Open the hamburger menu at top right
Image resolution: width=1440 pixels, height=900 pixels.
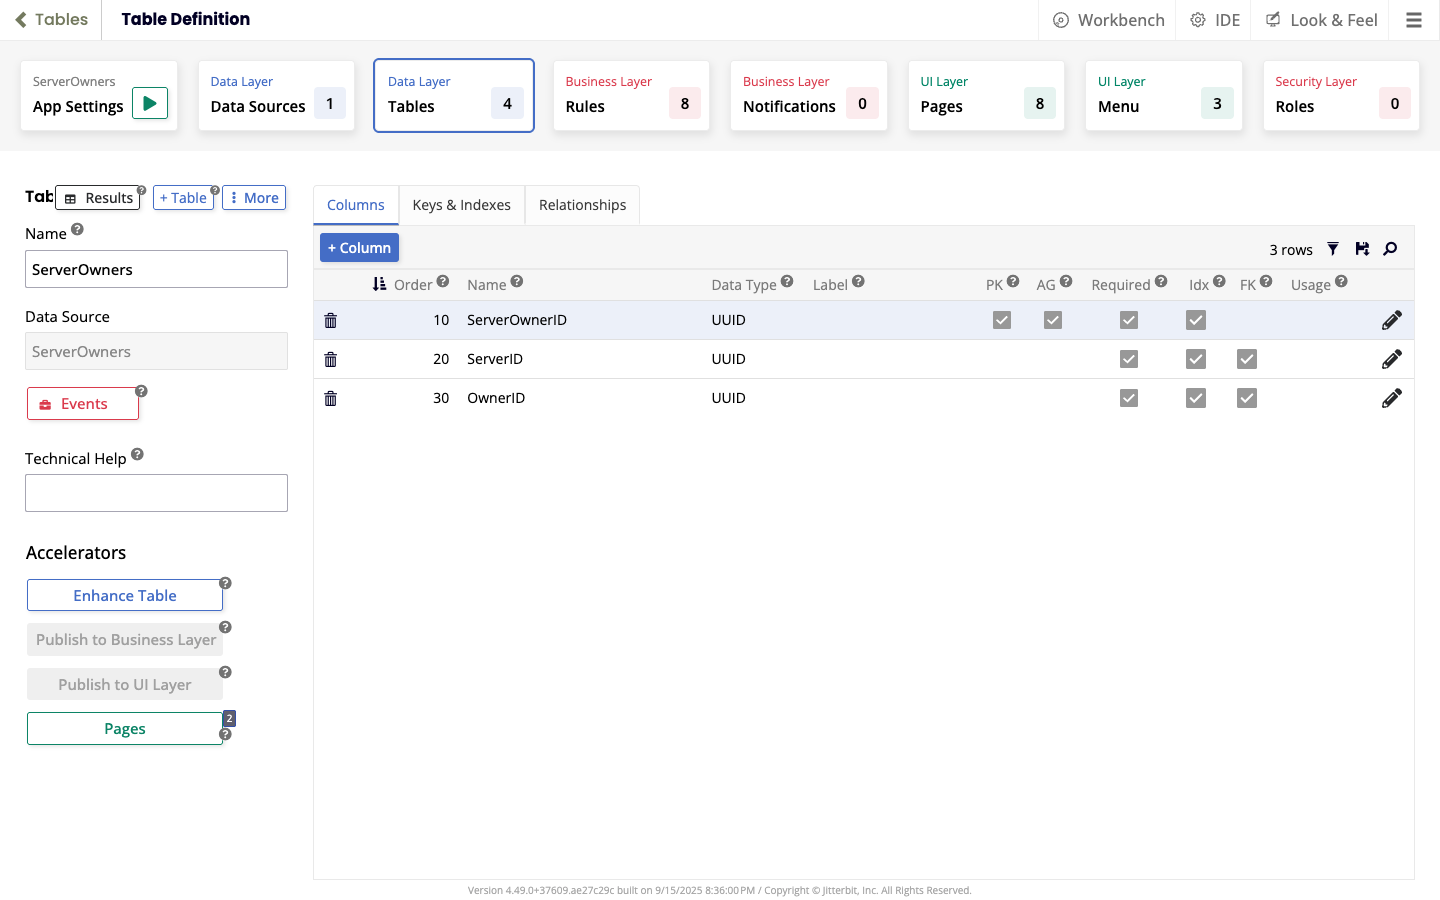coord(1413,20)
